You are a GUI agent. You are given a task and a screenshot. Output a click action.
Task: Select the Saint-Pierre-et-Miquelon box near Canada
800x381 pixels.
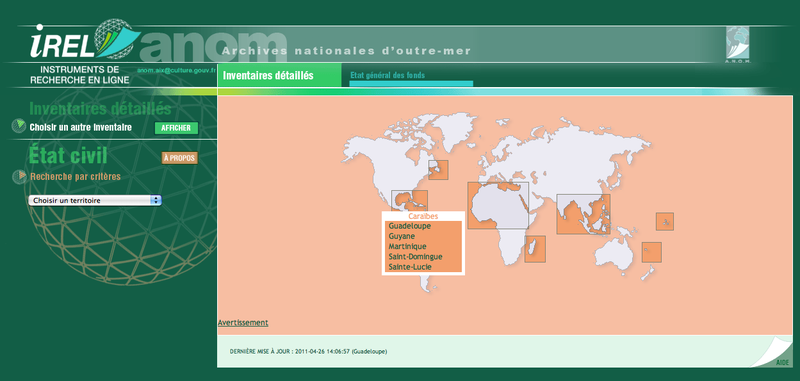pos(438,170)
